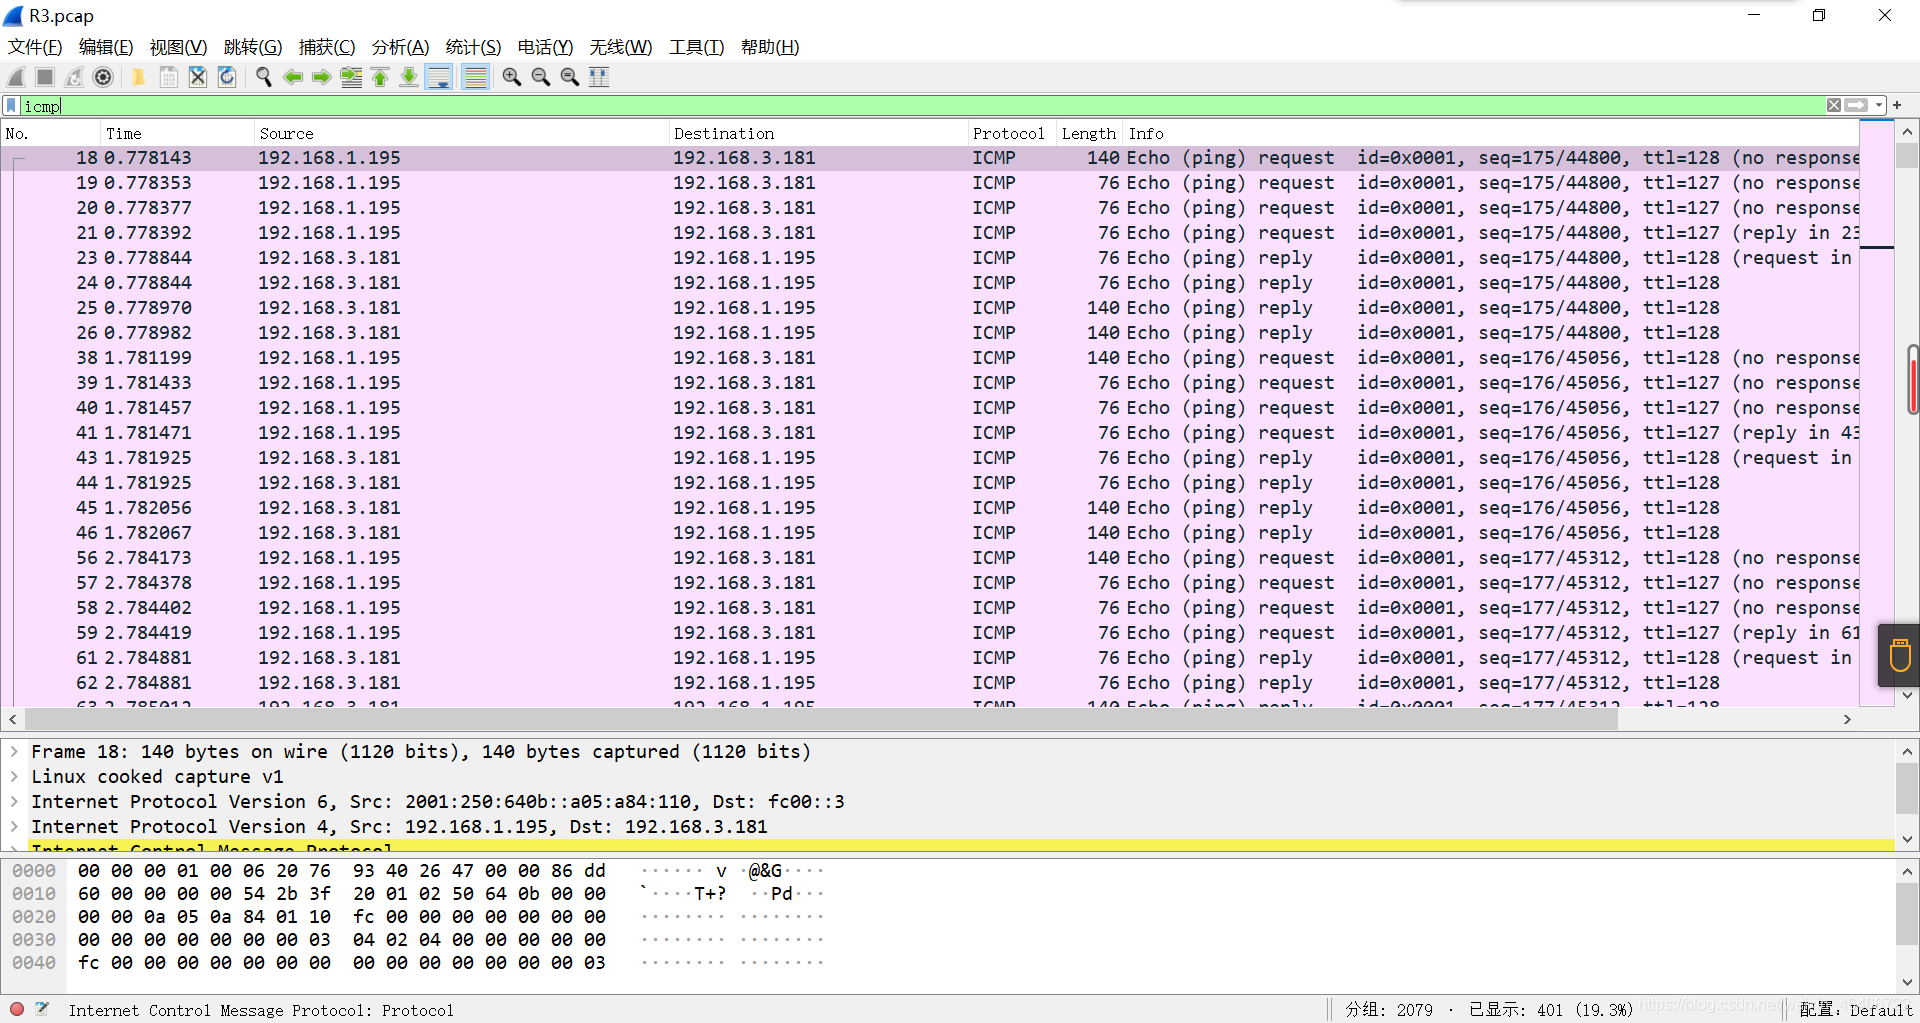Clear the icmp display filter
The image size is (1920, 1023).
point(1834,104)
